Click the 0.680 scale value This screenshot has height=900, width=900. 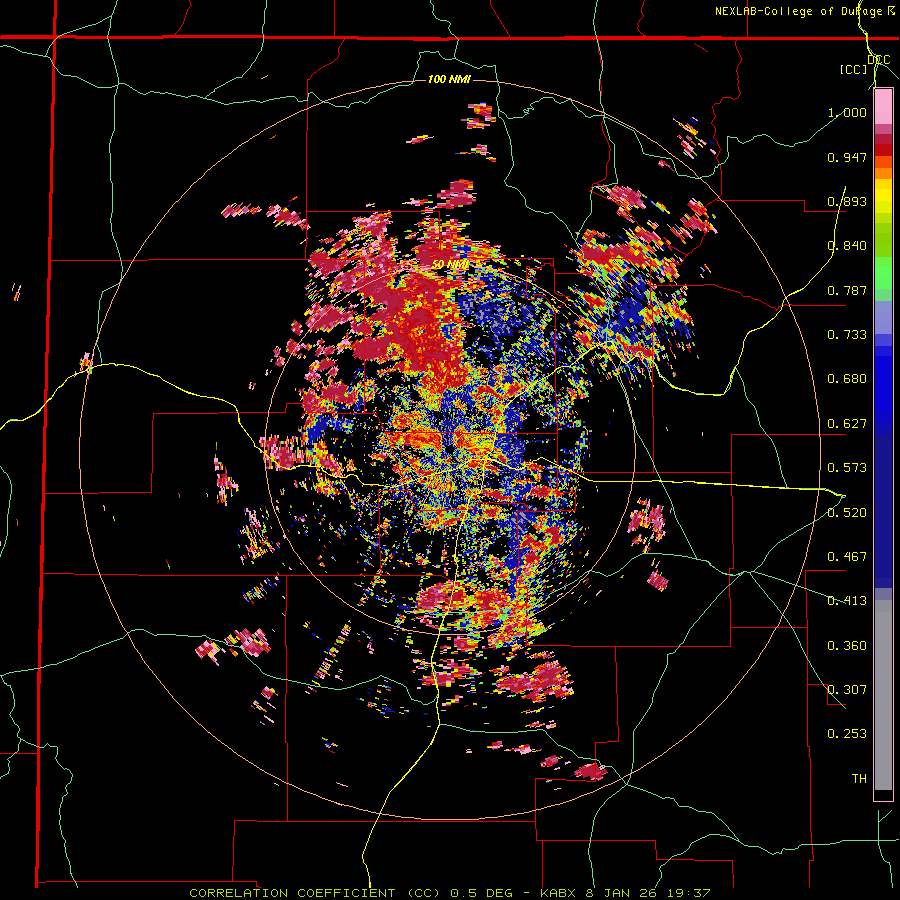coord(847,379)
